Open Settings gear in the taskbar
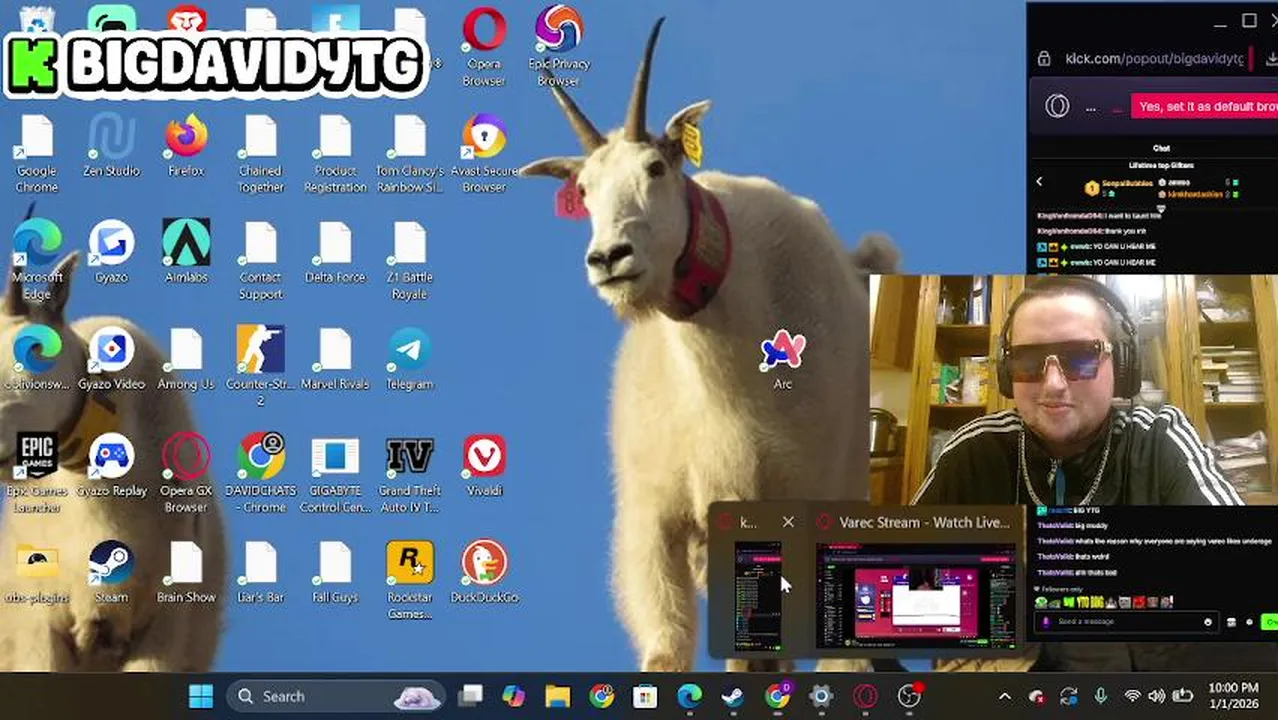This screenshot has height=720, width=1278. tap(821, 696)
